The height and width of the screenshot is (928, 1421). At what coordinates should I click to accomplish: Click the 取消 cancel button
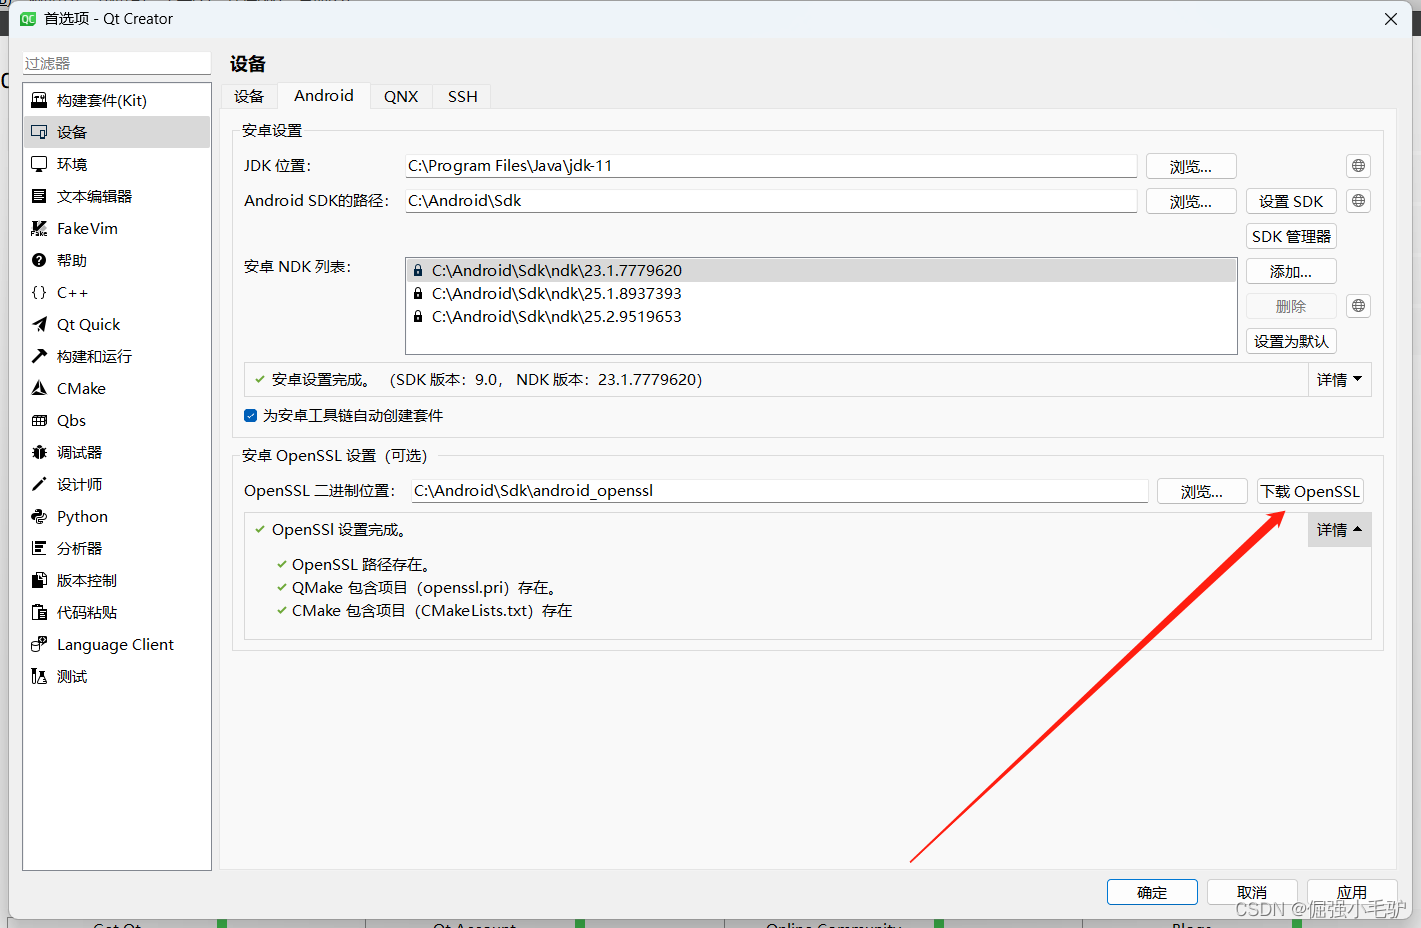(1252, 892)
